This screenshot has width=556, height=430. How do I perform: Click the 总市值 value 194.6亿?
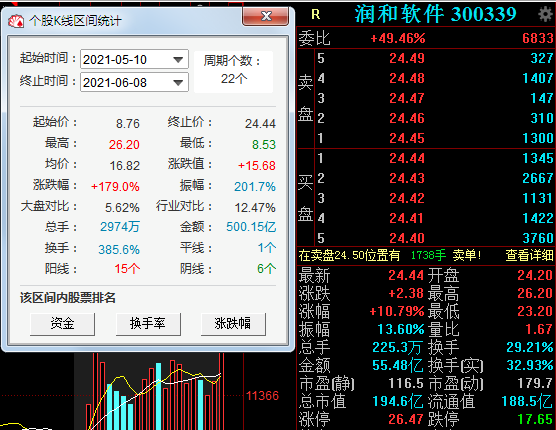397,401
